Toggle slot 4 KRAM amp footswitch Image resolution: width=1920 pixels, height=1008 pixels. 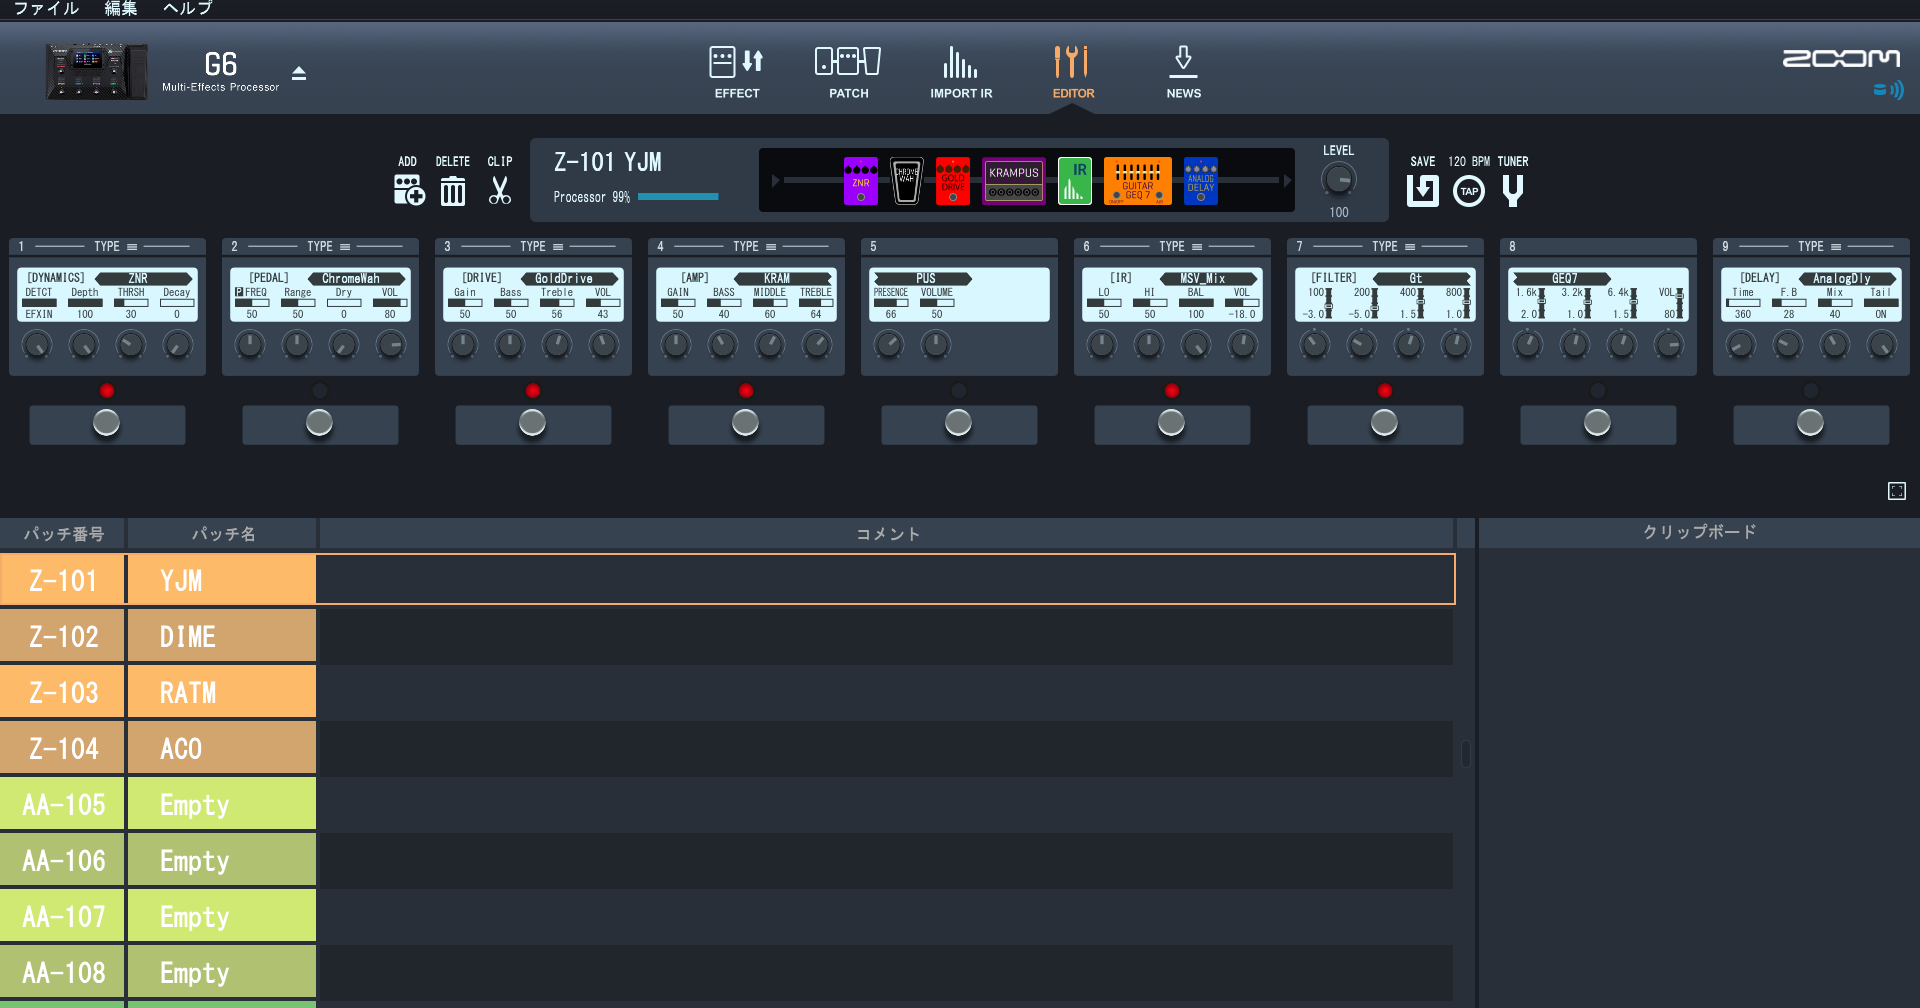tap(746, 424)
